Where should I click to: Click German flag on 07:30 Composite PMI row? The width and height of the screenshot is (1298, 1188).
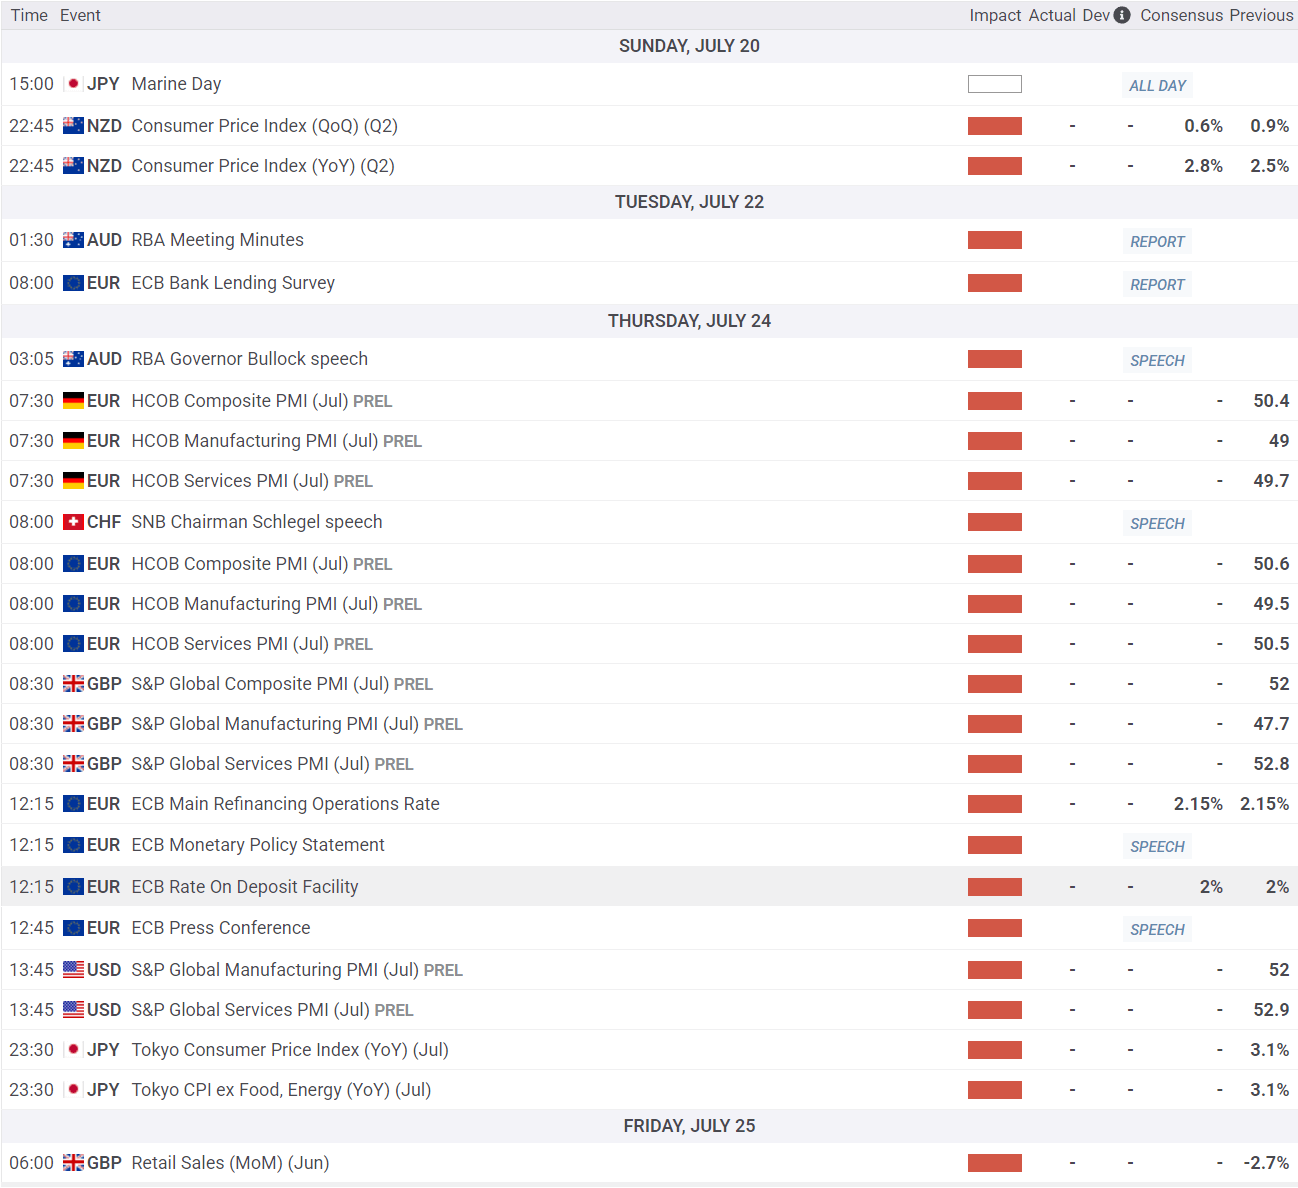(73, 401)
